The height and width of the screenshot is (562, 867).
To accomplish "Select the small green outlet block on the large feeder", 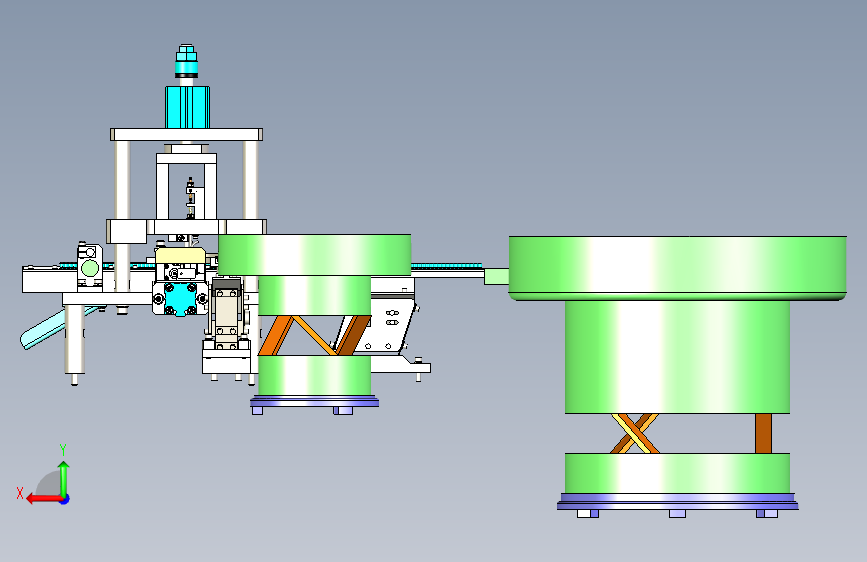I will (497, 277).
